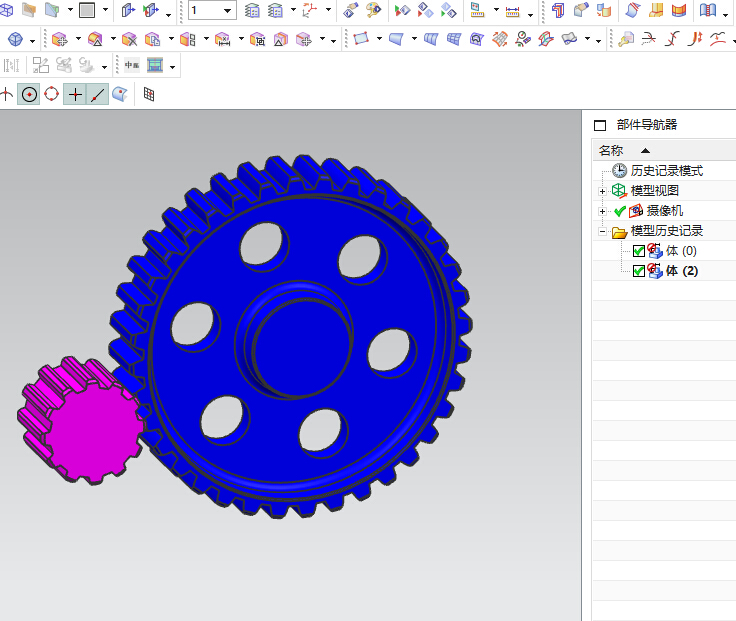Screen dimensions: 736x621
Task: Expand the 摄像机 tree node
Action: tap(602, 211)
